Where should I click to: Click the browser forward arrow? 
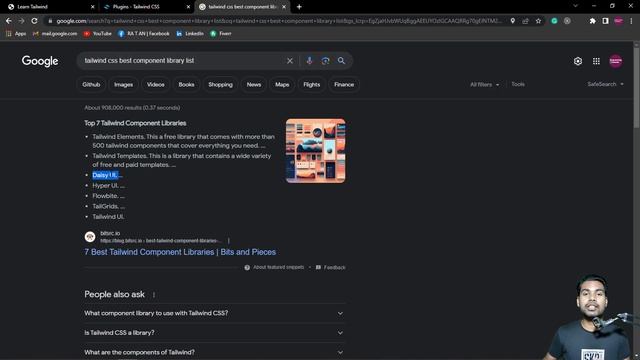(x=21, y=21)
